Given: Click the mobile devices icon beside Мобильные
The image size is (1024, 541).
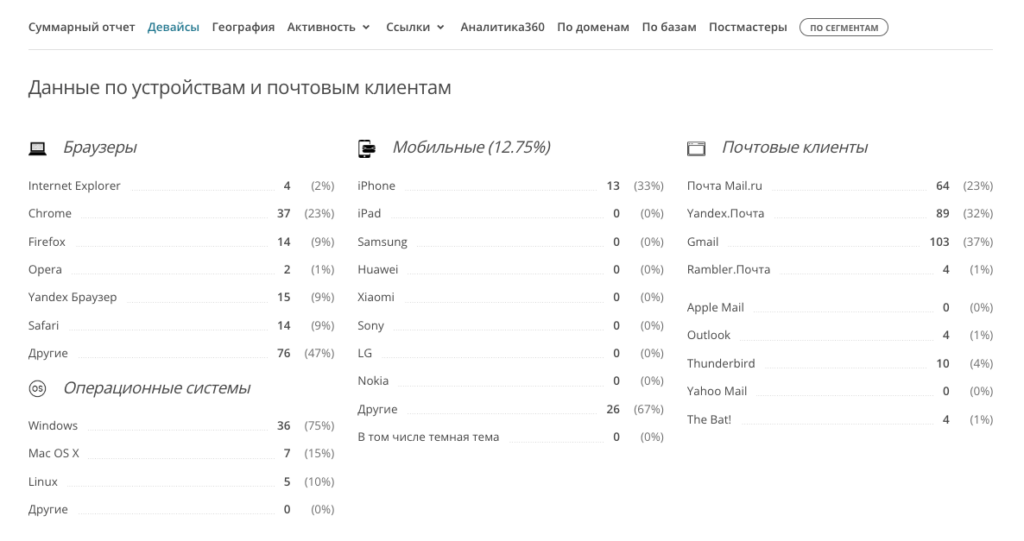Looking at the screenshot, I should click(x=367, y=149).
